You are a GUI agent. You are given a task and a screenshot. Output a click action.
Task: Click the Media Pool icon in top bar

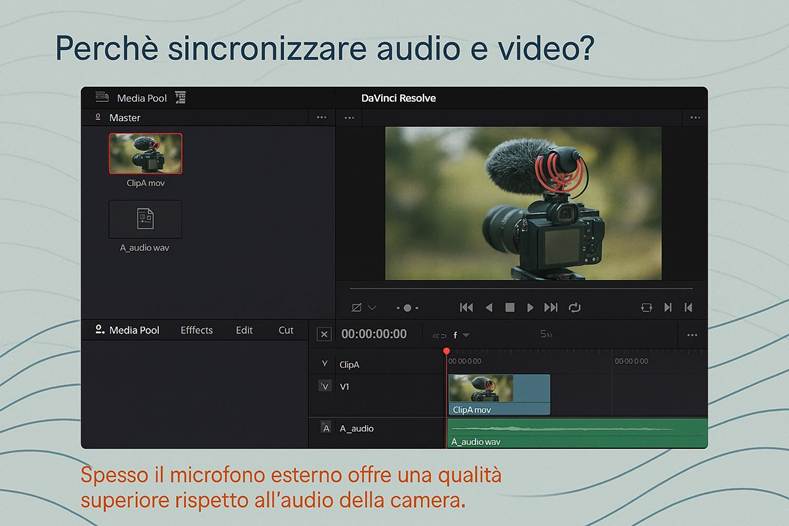[102, 97]
